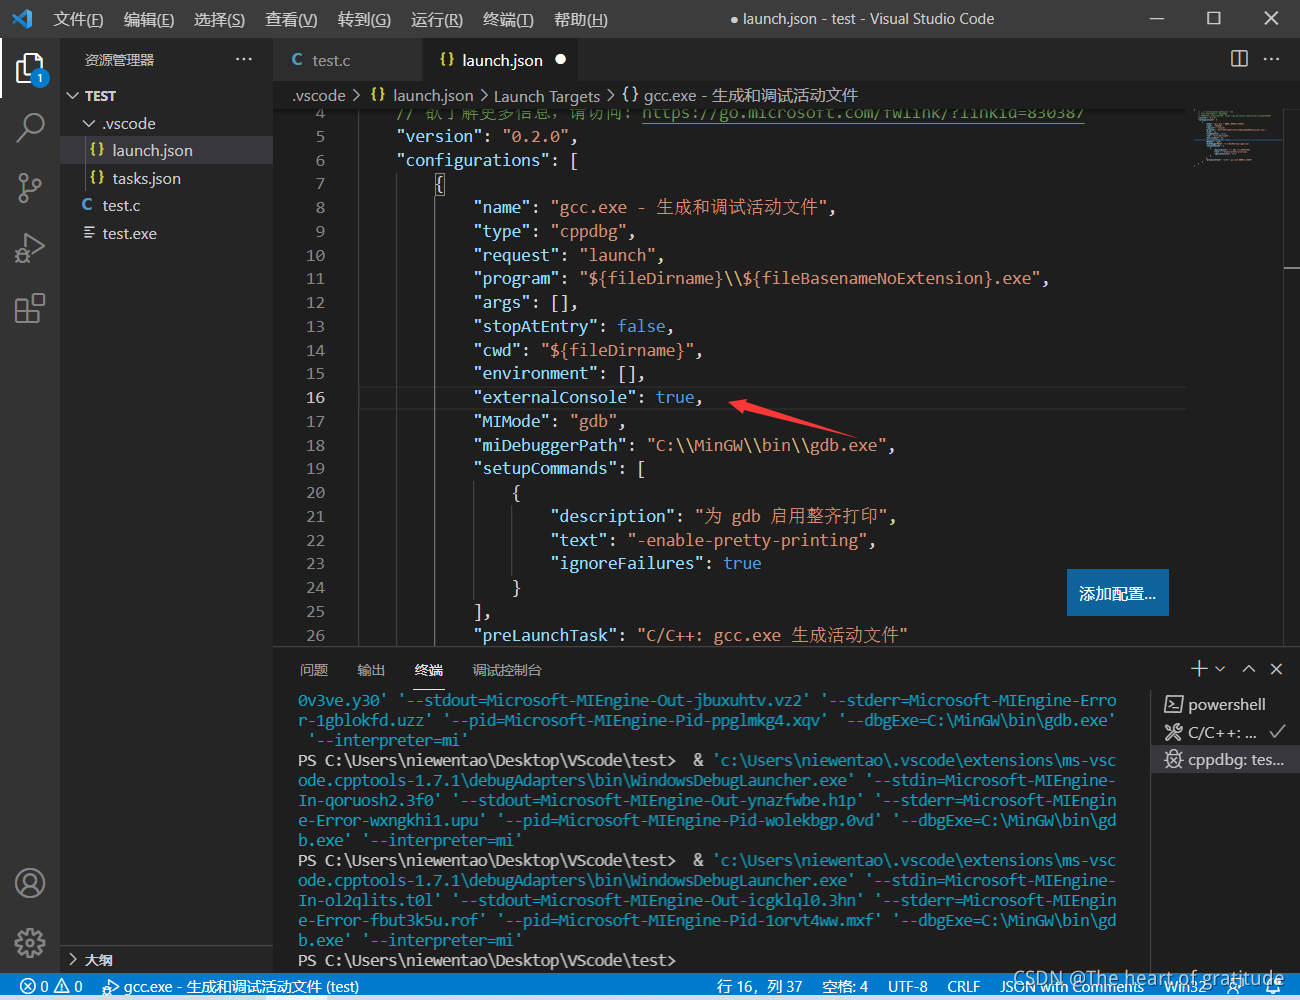1300x1000 pixels.
Task: Open the 编辑(E) Edit menu
Action: point(148,19)
